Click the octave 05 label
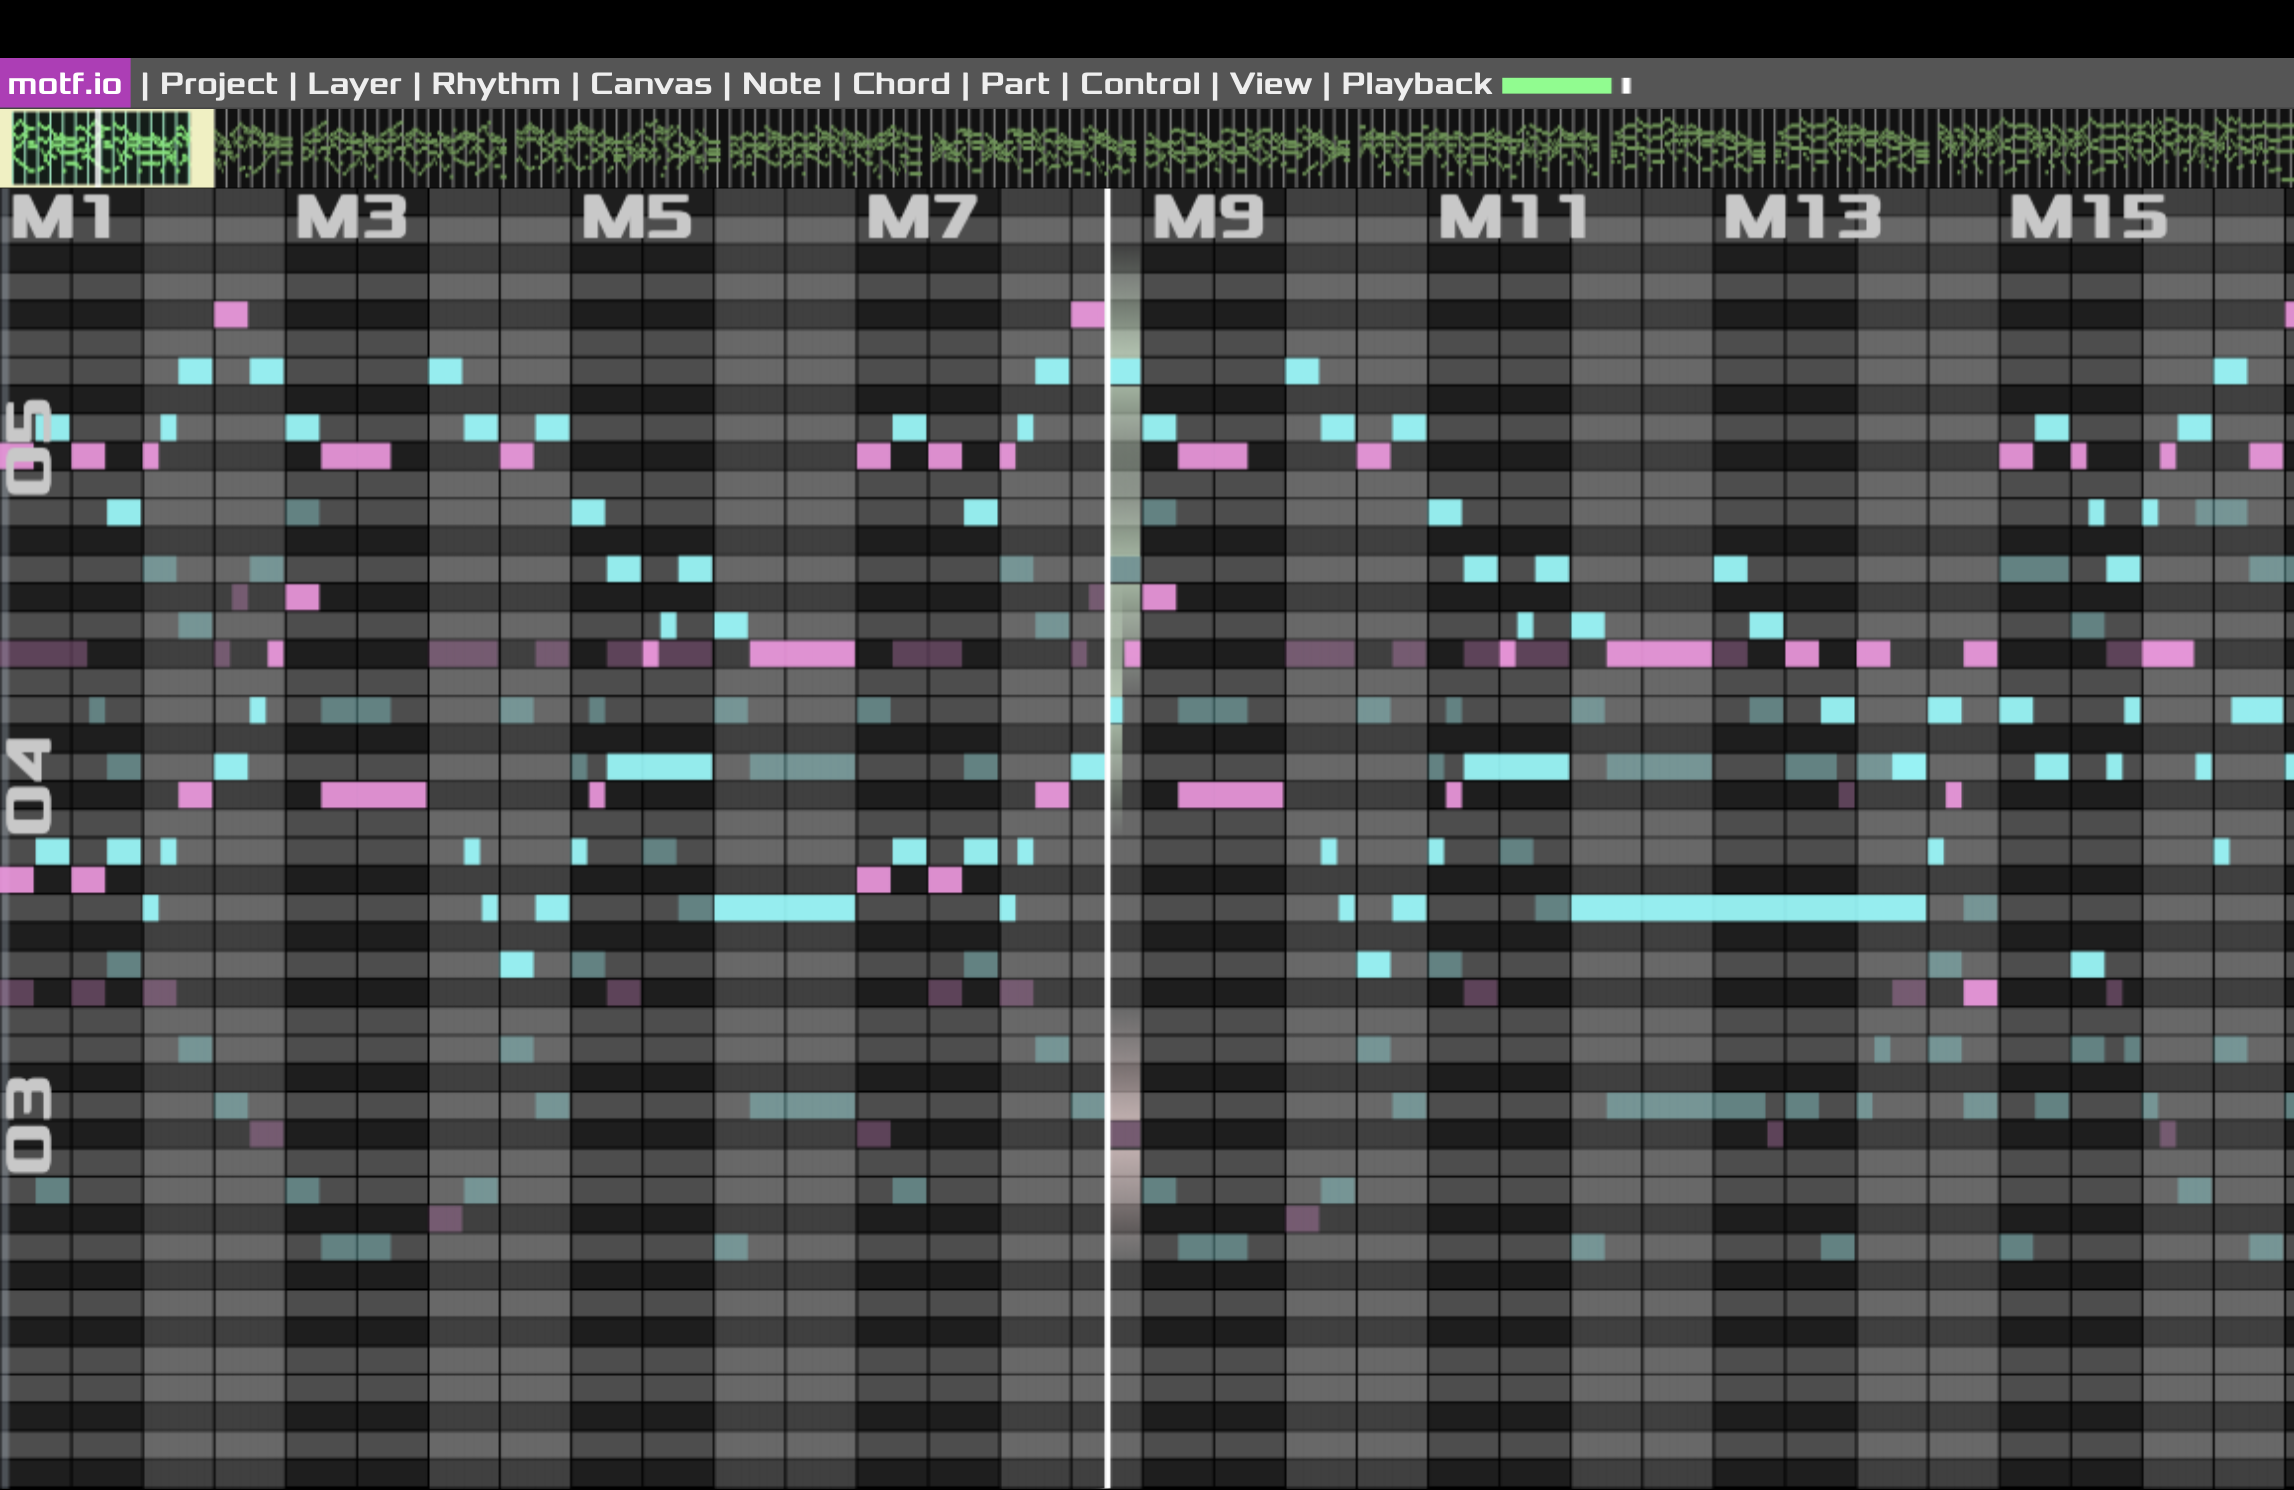 click(27, 447)
